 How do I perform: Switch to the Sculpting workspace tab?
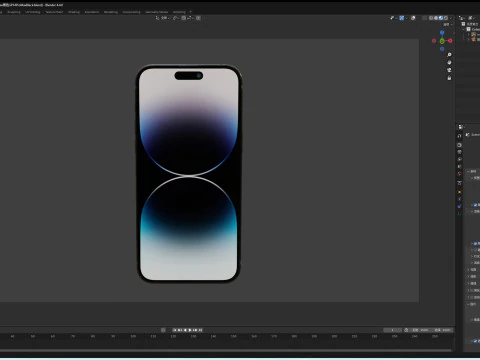point(14,12)
